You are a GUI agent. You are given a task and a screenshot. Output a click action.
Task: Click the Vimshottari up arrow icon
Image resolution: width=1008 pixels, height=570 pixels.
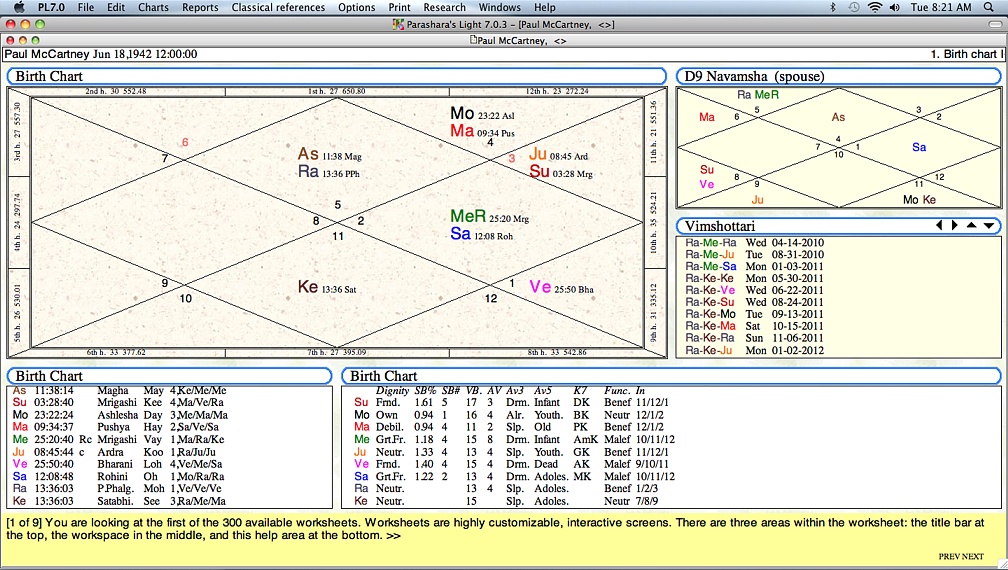point(971,226)
